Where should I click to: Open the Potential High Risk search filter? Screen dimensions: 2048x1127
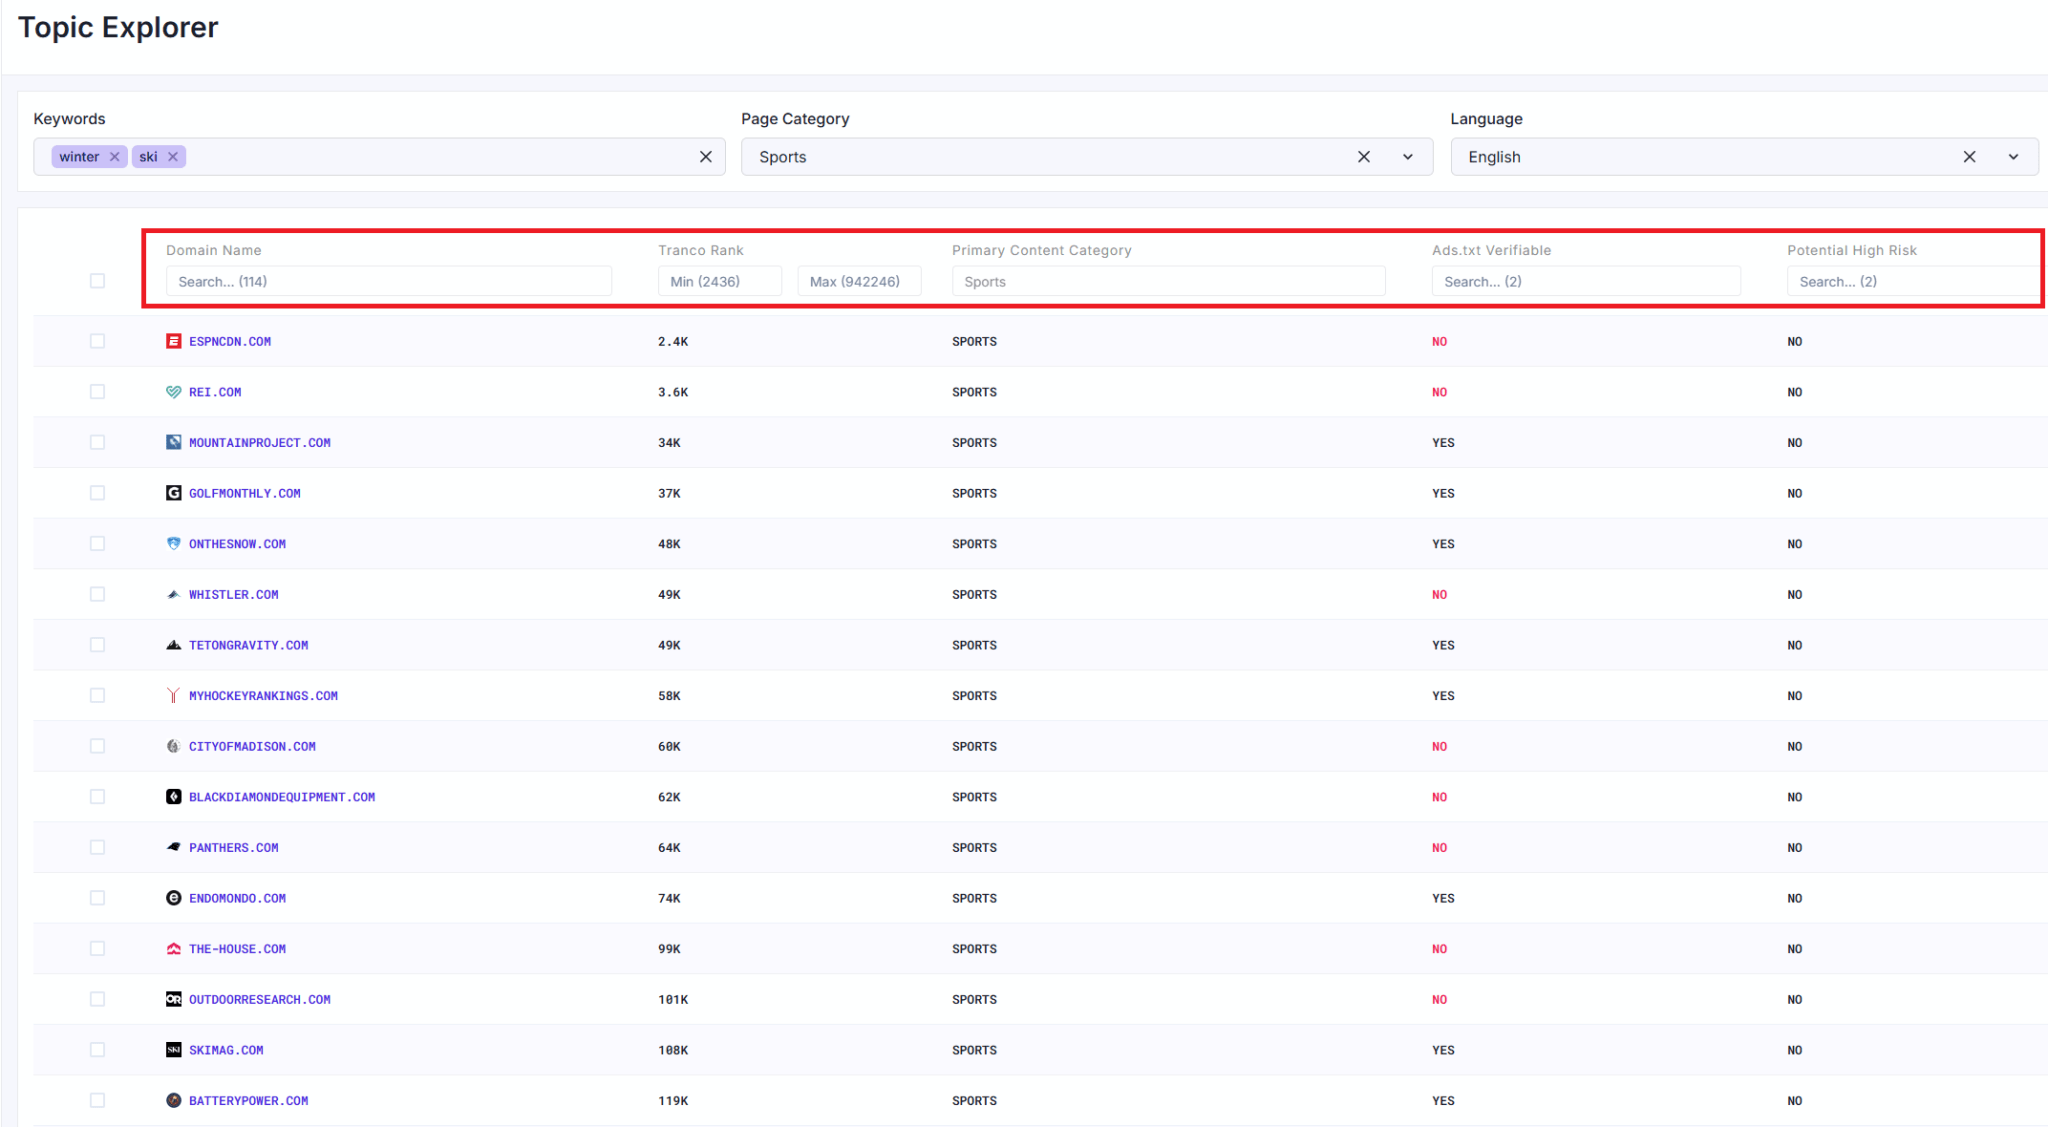tap(1912, 281)
